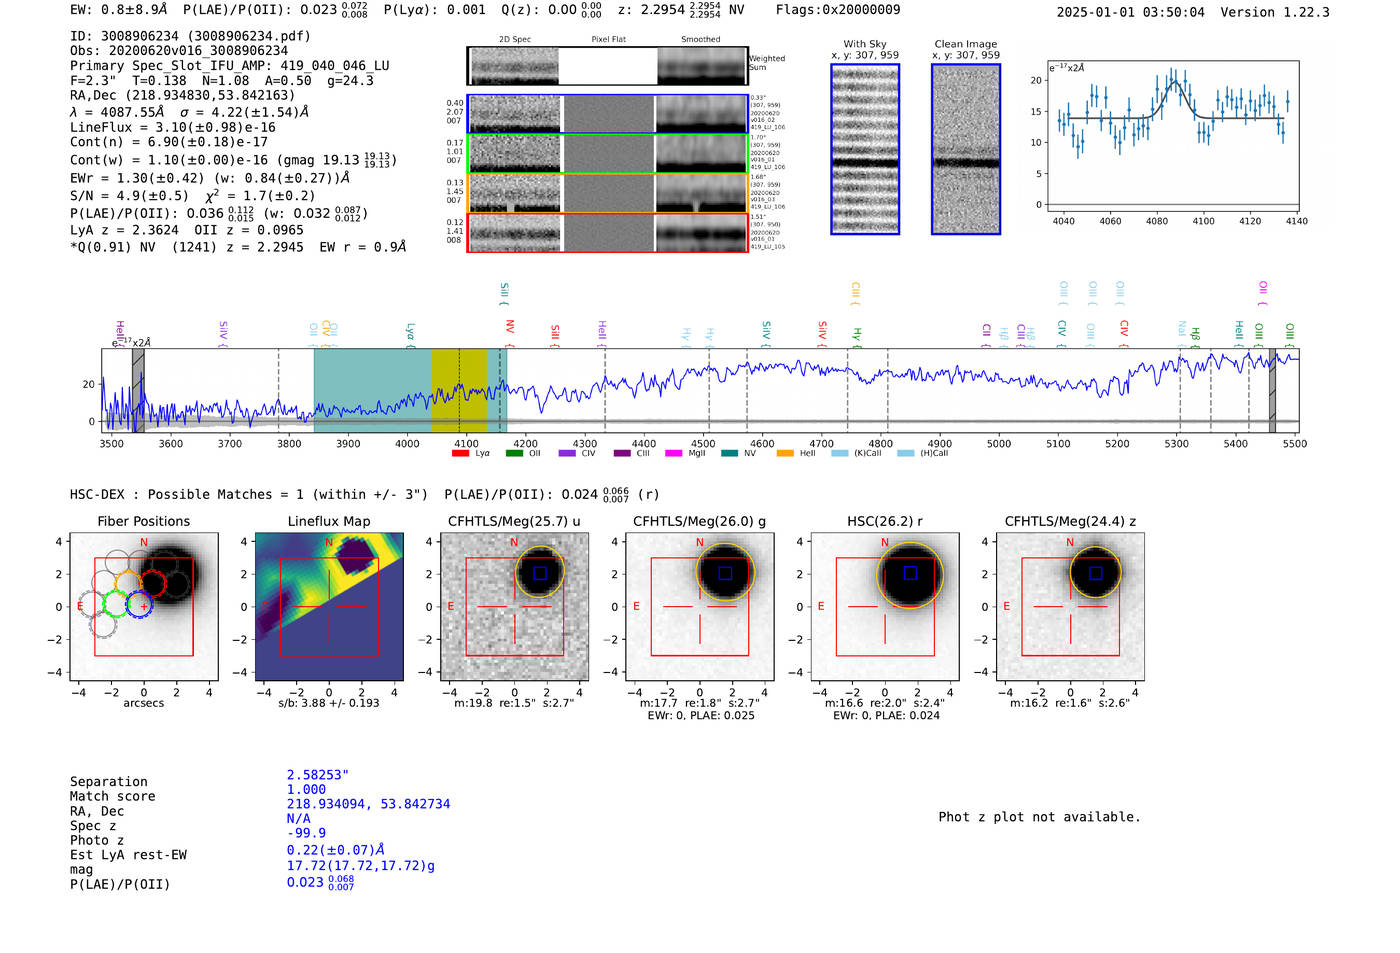Open the CFHTLS/Meg(26.0) g cutout
Viewport: 1400px width, 953px height.
tap(700, 607)
